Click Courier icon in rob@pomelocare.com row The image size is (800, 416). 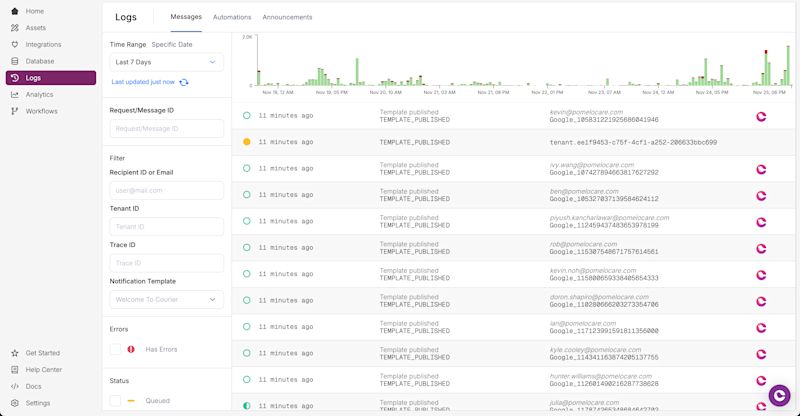[x=761, y=249]
